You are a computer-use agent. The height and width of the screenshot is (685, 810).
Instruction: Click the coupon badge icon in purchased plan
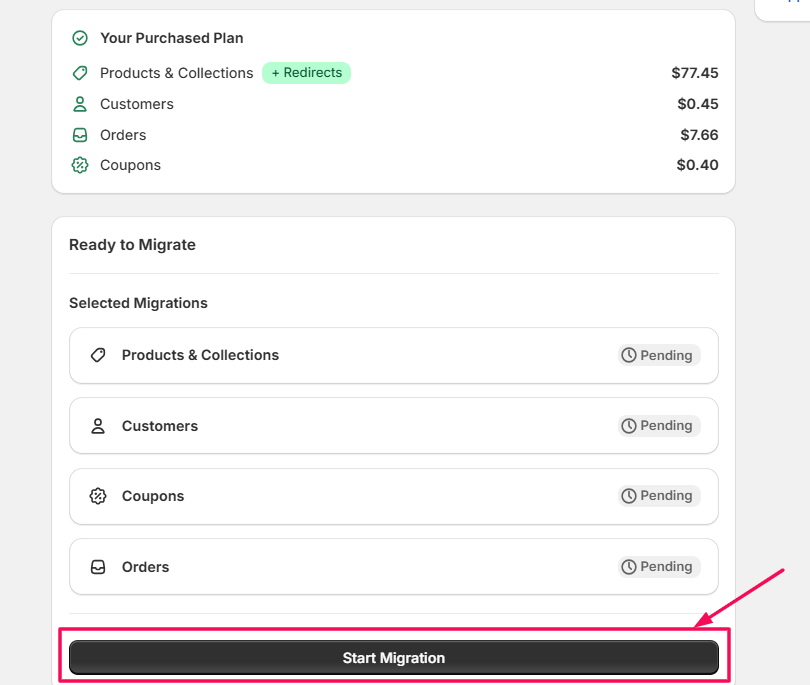80,165
